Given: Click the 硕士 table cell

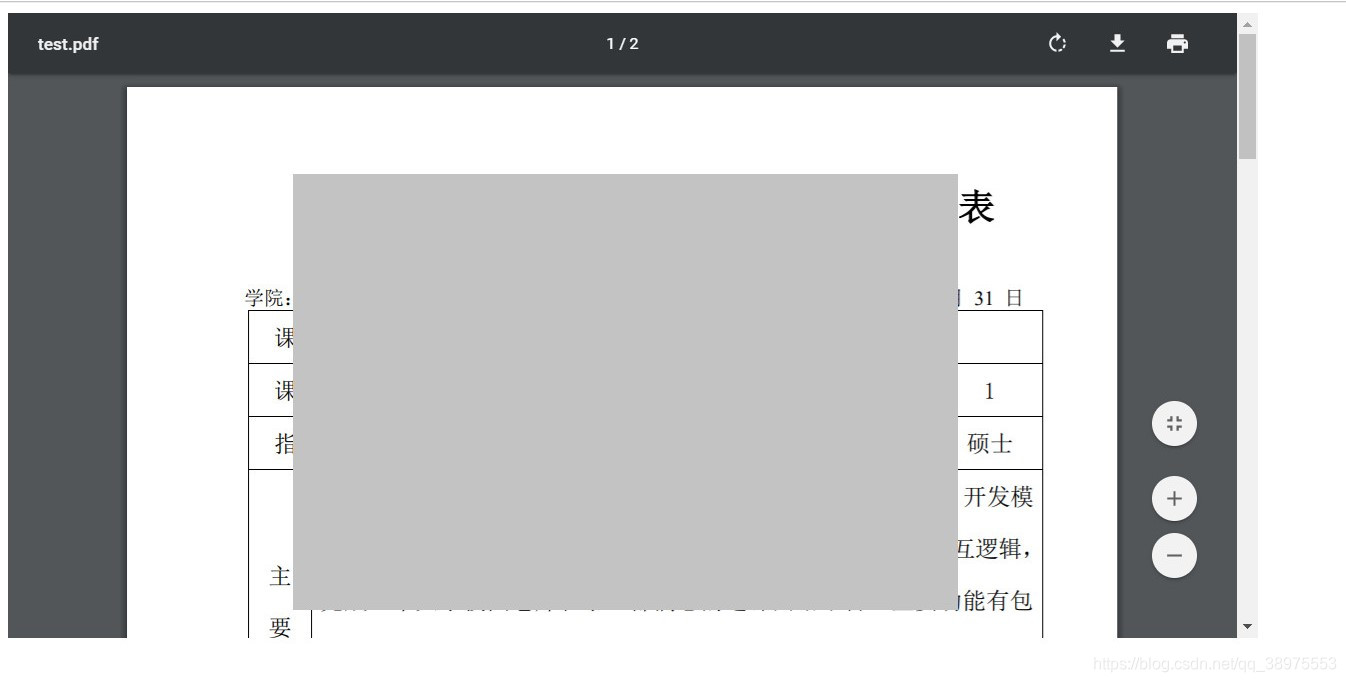Looking at the screenshot, I should (x=990, y=443).
